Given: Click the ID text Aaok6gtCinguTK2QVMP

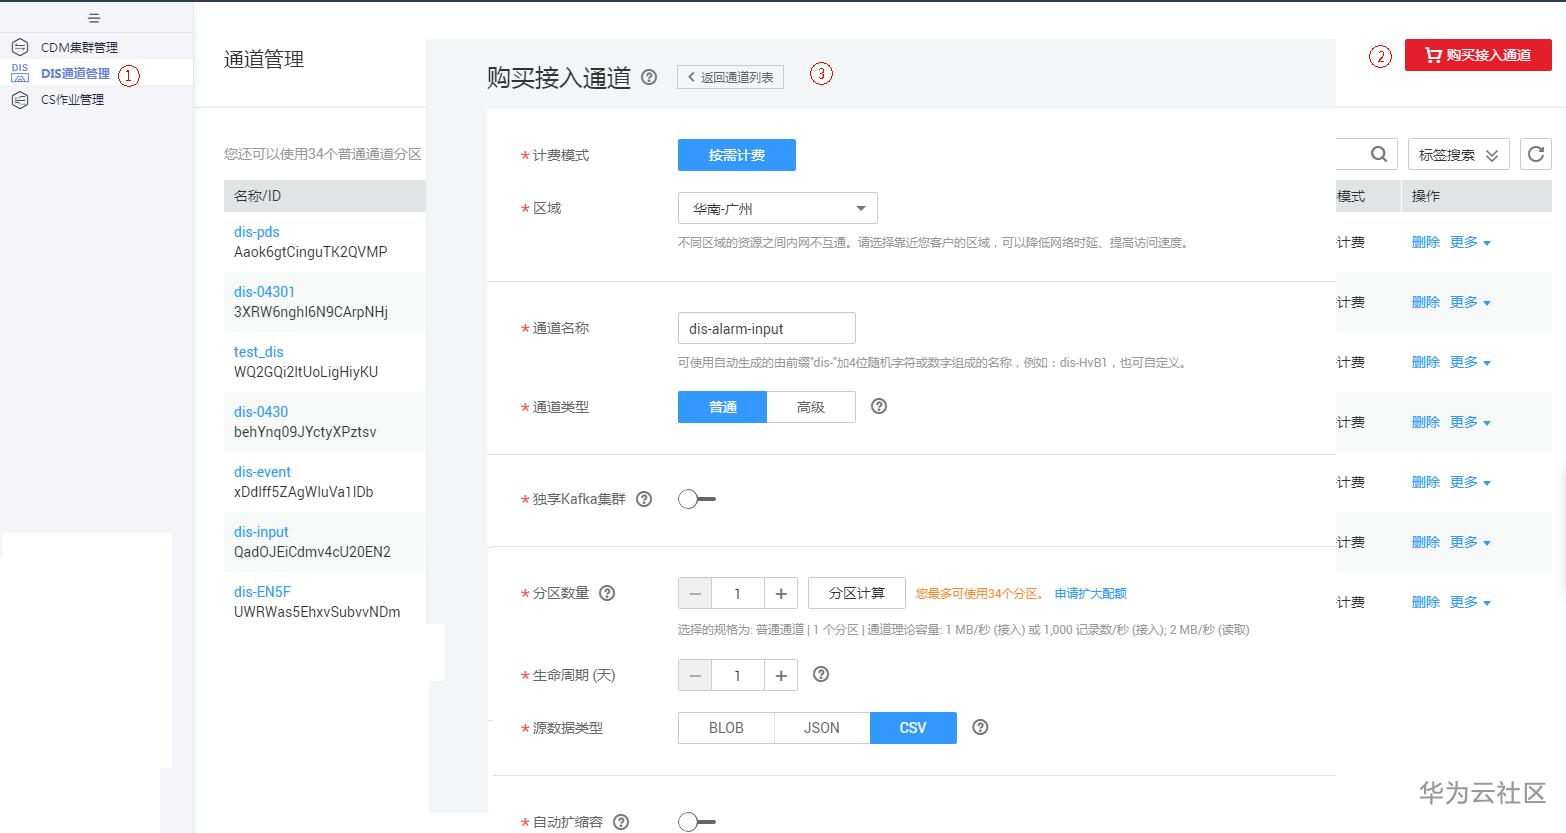Looking at the screenshot, I should pos(311,252).
